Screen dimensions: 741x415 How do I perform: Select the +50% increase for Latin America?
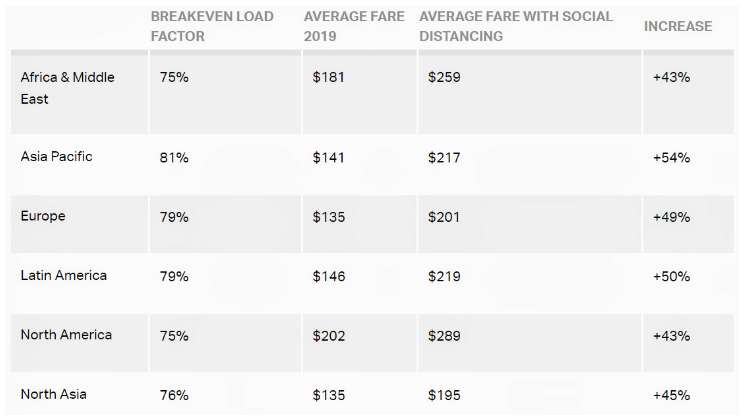[x=671, y=276]
